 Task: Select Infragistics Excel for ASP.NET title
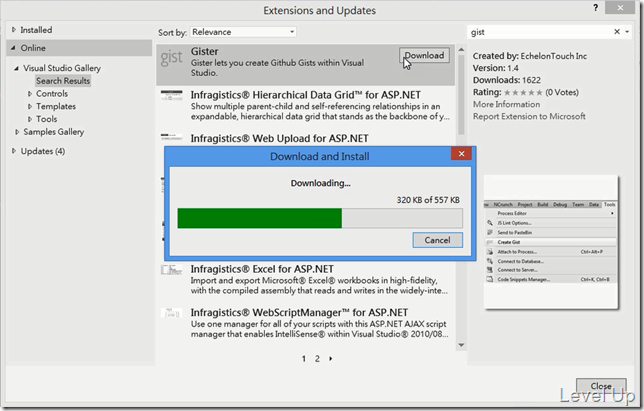262,269
